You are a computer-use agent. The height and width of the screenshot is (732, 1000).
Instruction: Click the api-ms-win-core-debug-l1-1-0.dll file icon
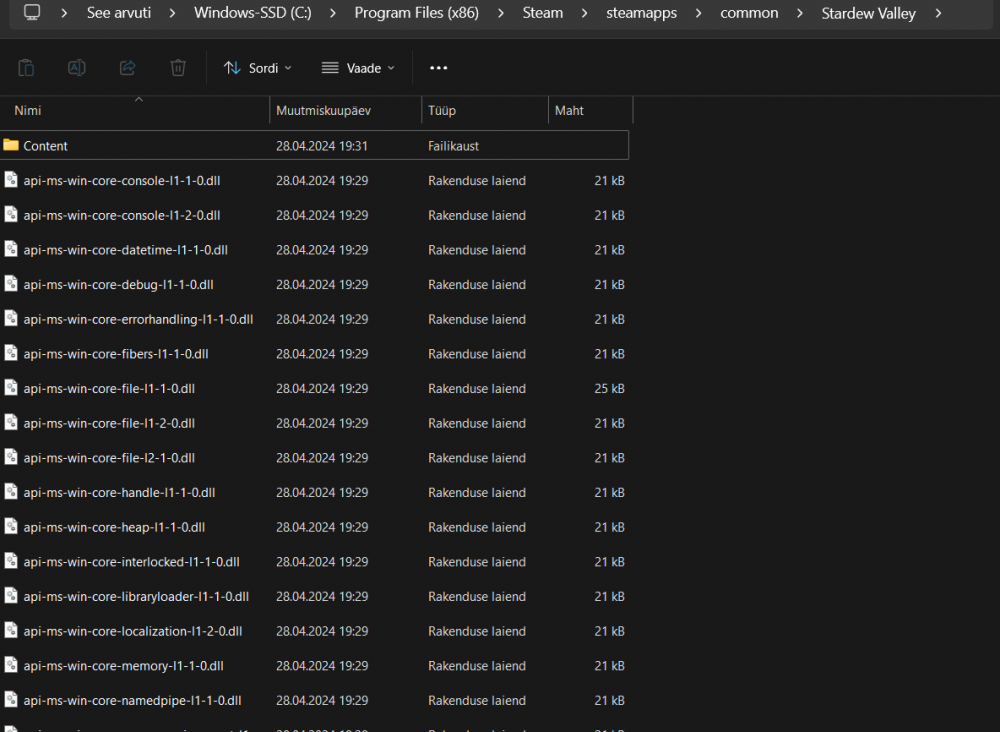point(11,284)
